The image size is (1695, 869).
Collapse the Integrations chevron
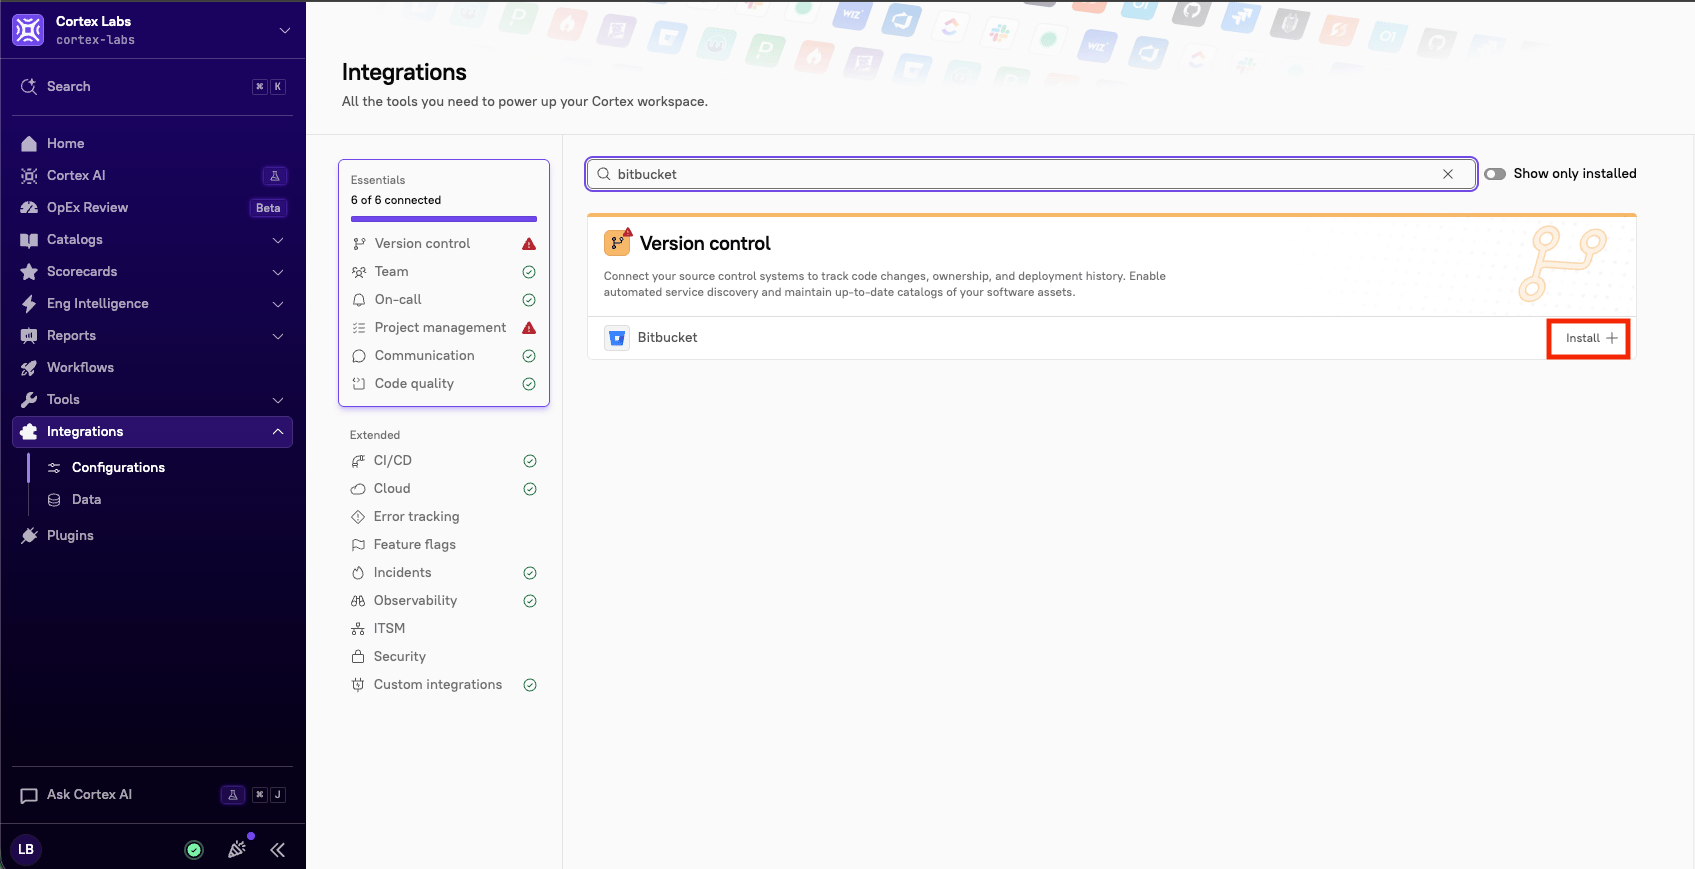pos(278,432)
